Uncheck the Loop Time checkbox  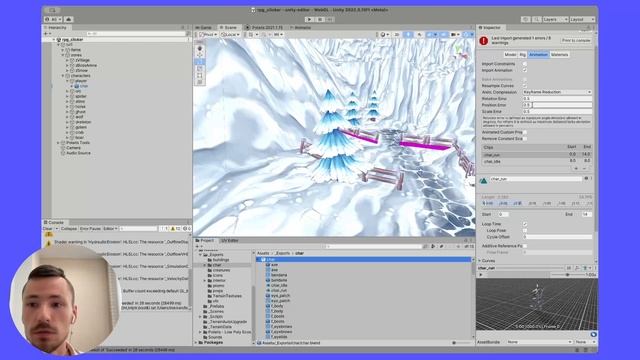[525, 224]
